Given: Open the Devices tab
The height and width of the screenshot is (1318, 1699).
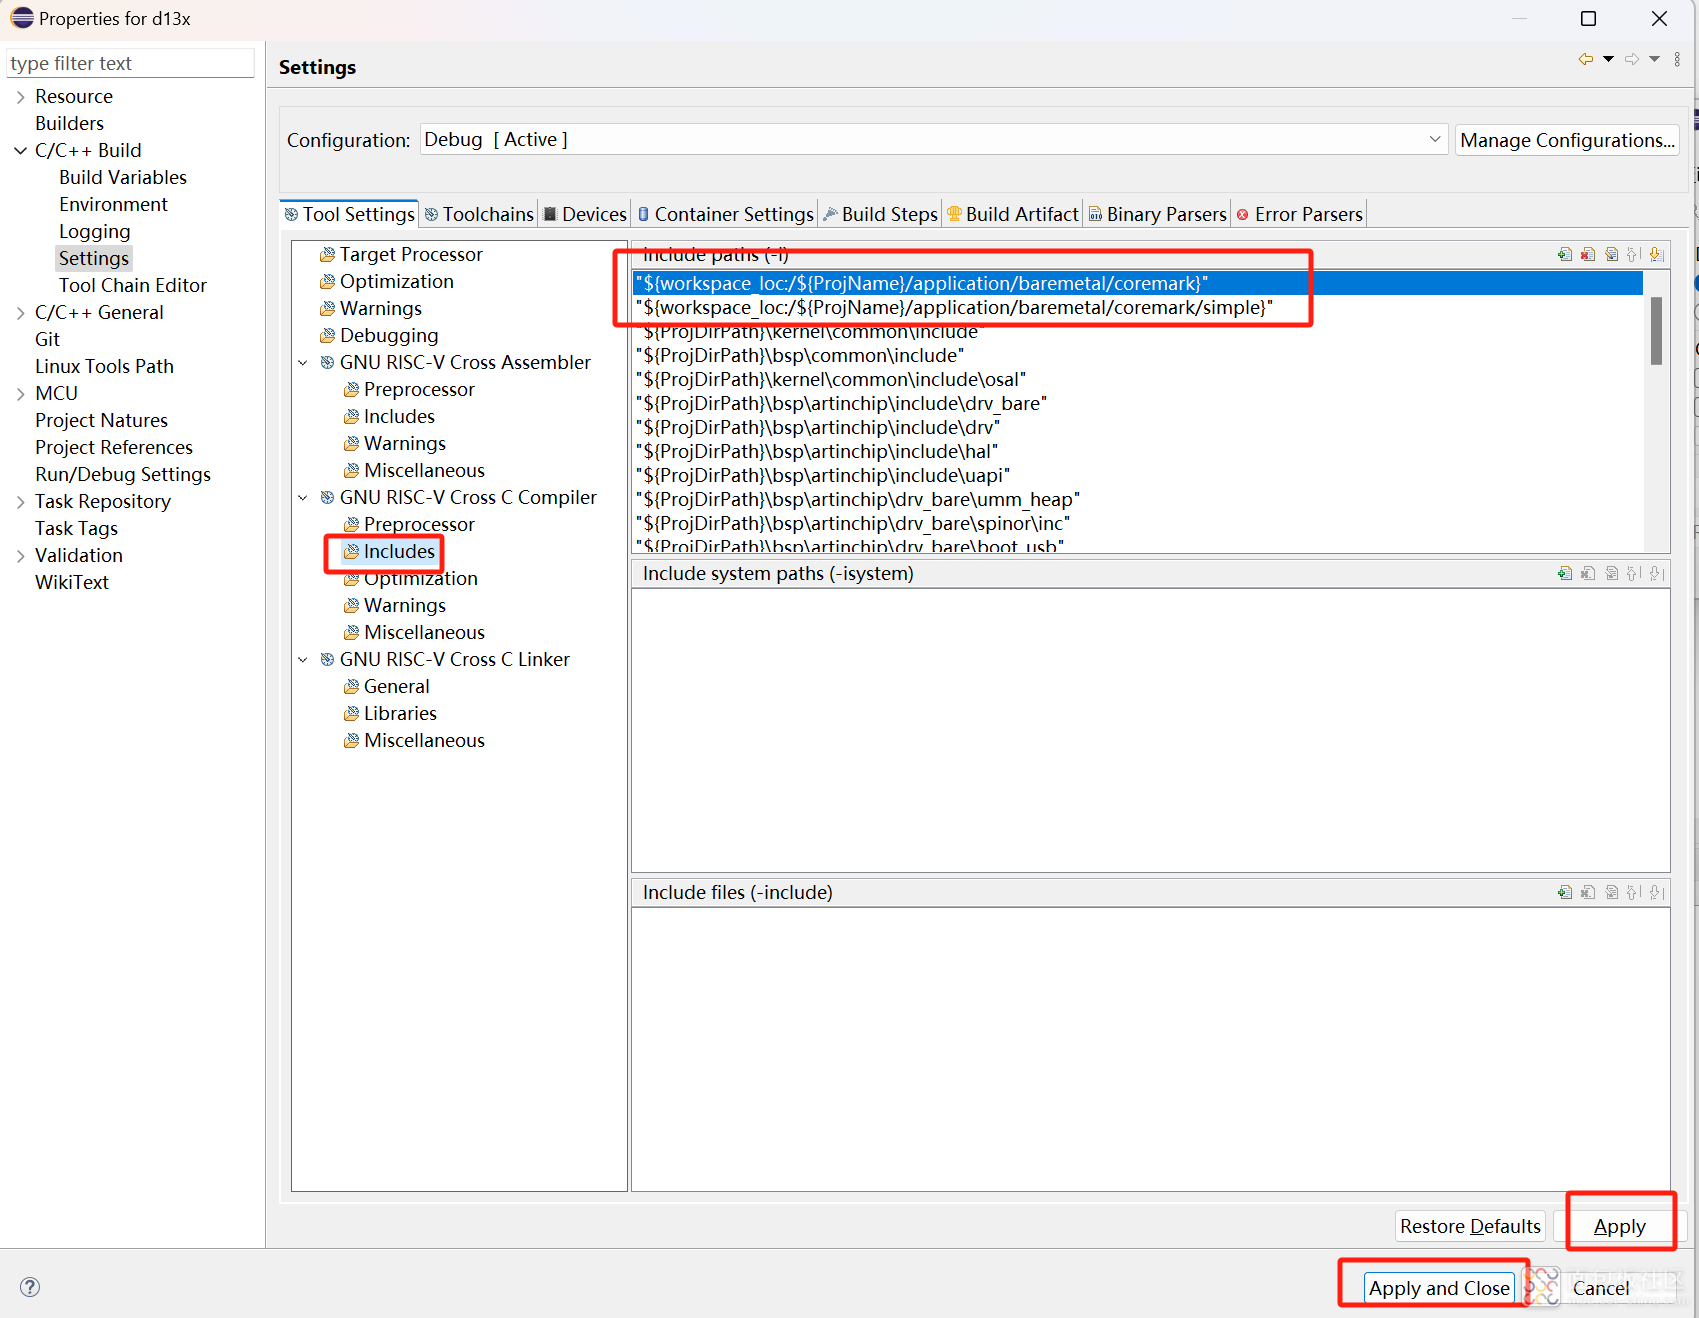Looking at the screenshot, I should click(585, 214).
